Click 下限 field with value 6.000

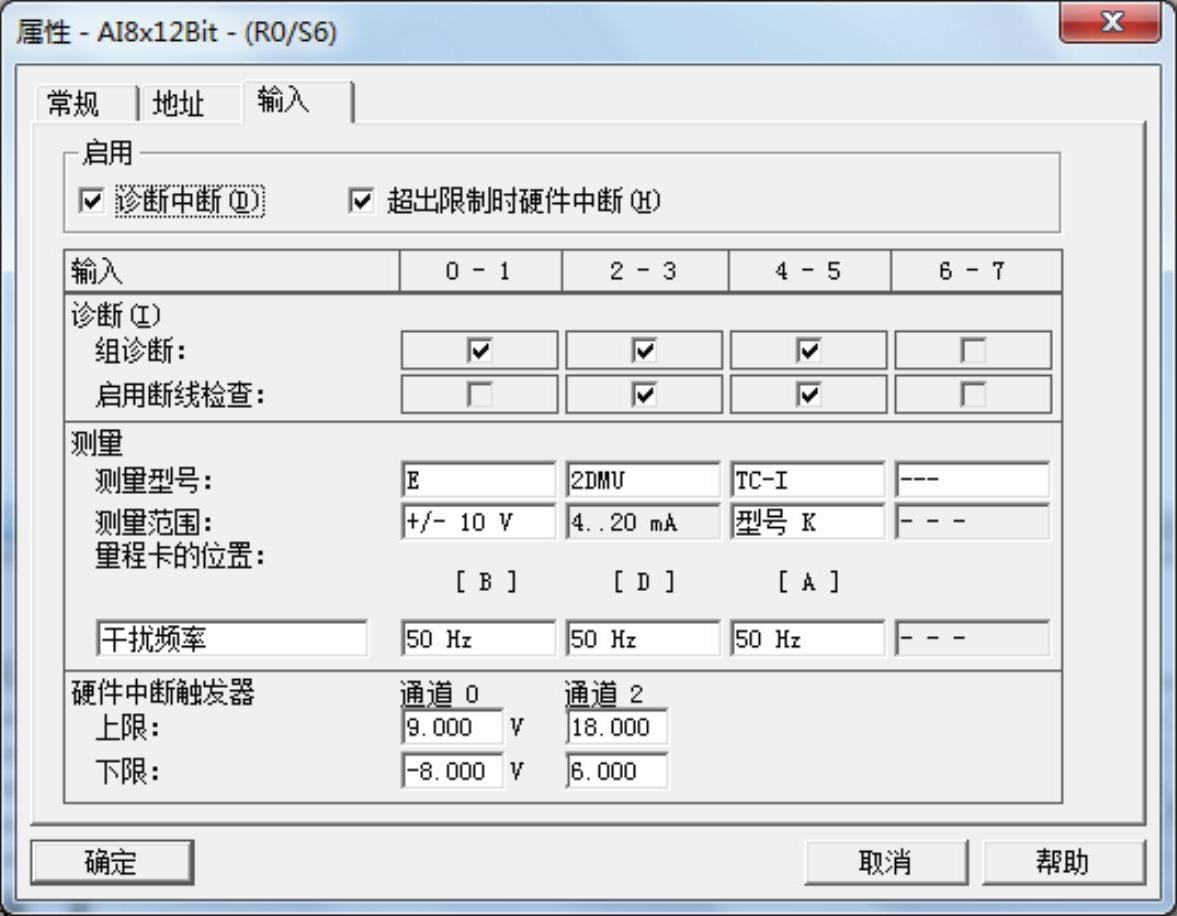616,771
